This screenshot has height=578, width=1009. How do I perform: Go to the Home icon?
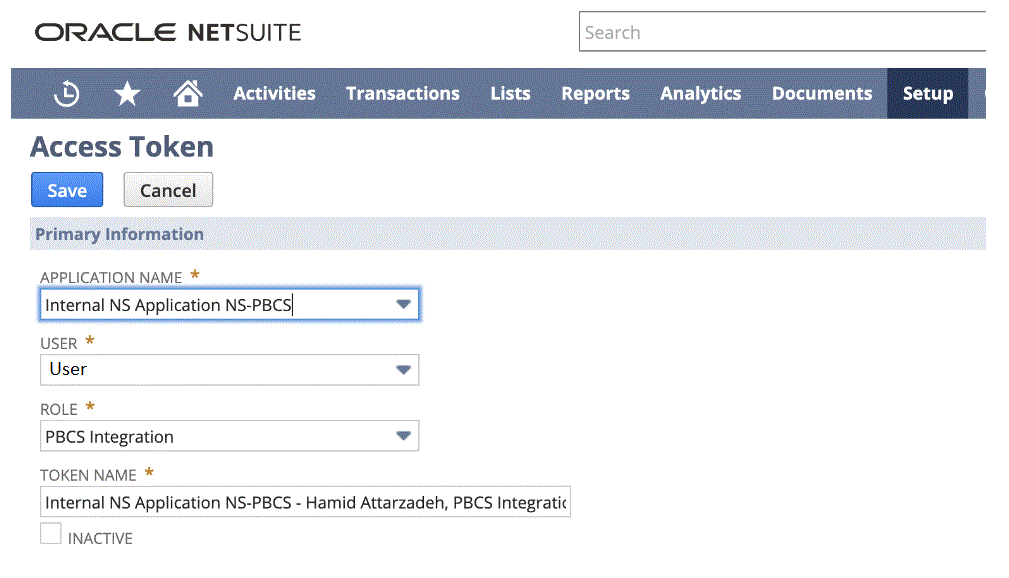click(187, 93)
